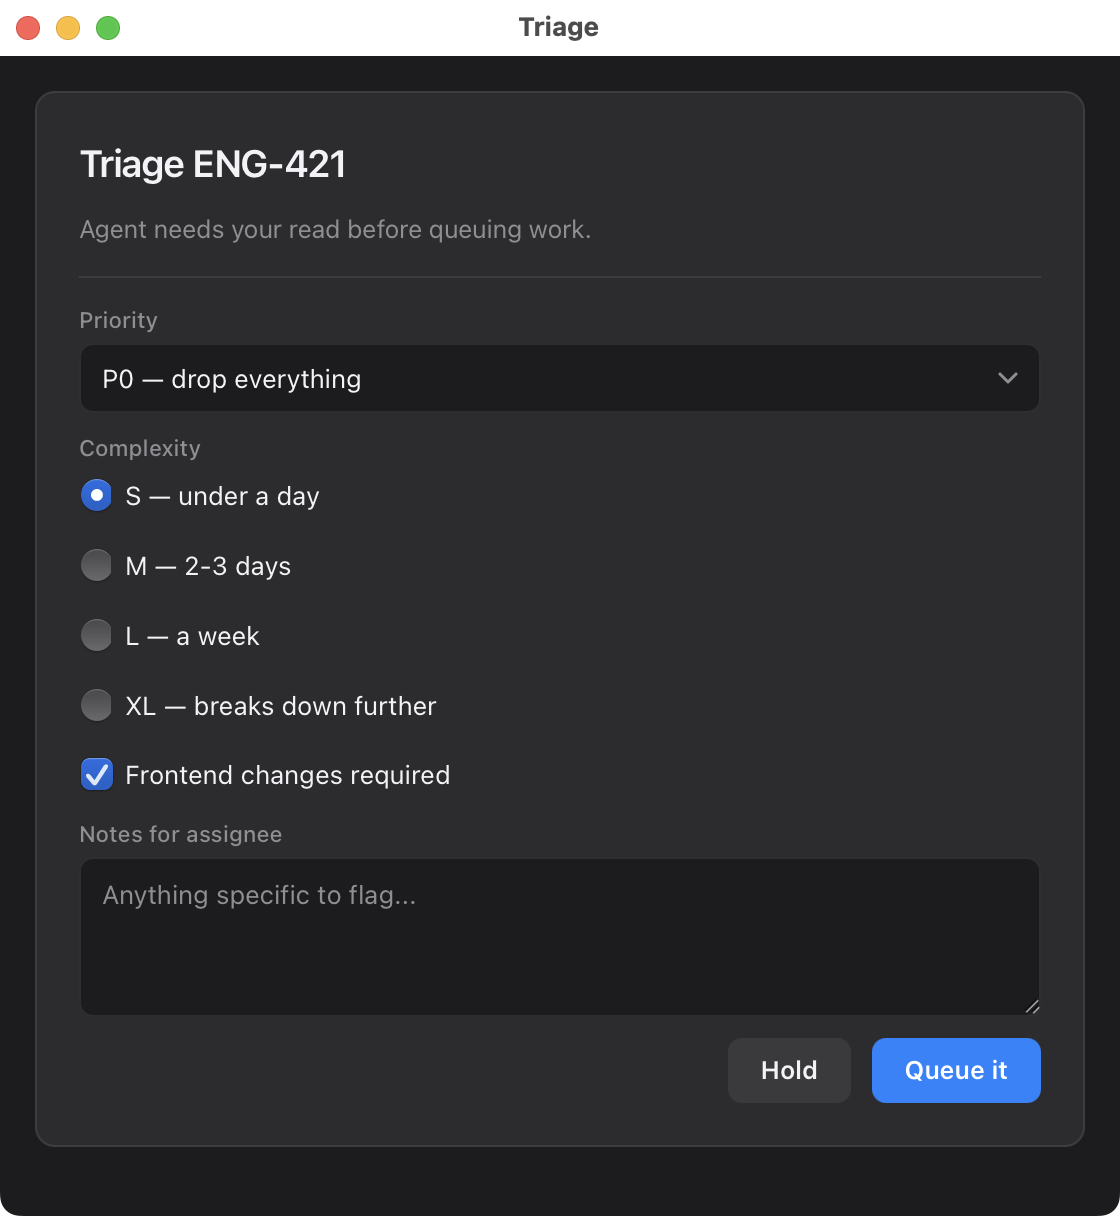Select the S — under a day radio button

point(96,495)
